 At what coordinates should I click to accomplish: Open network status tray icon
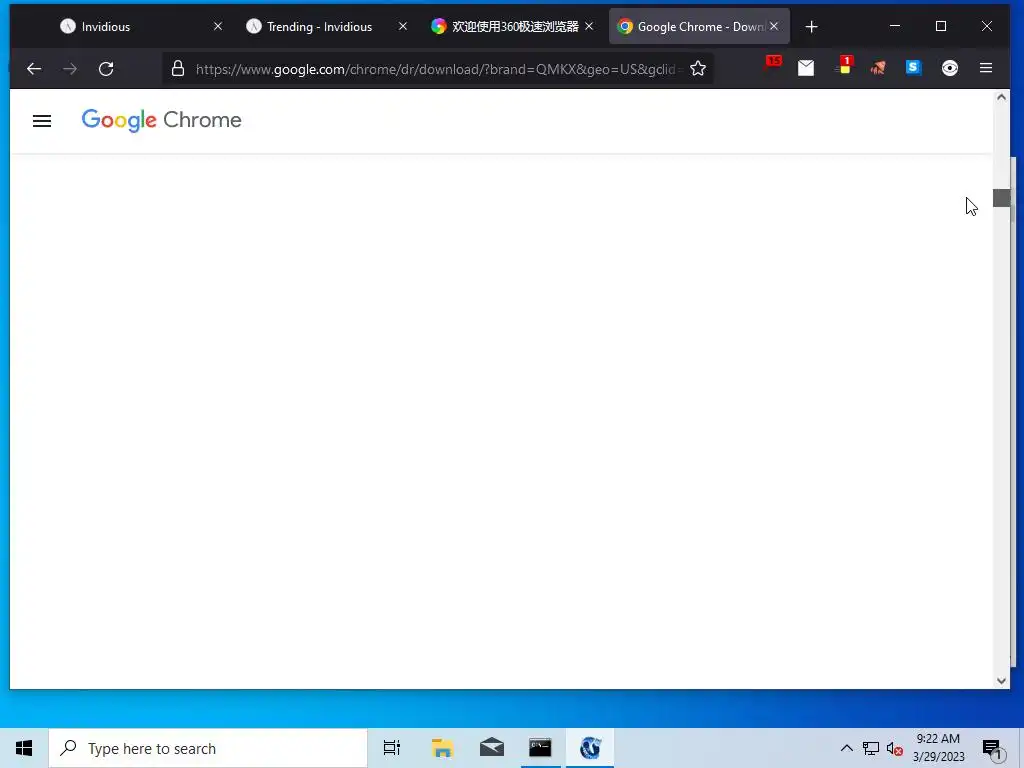tap(871, 748)
